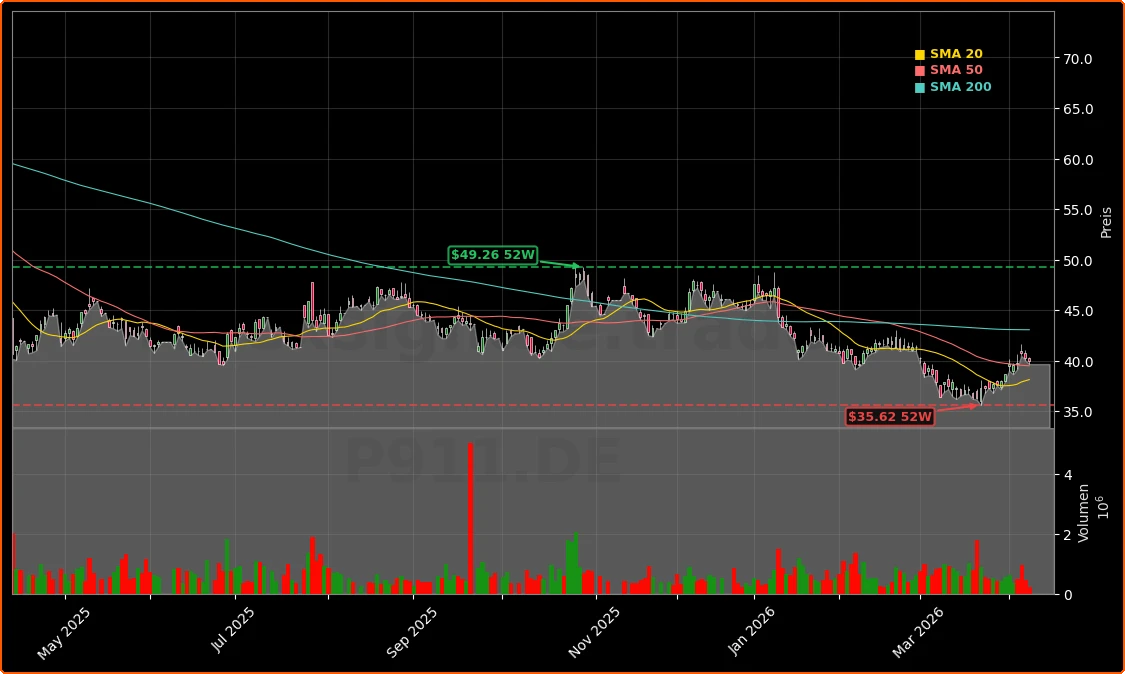This screenshot has height=674, width=1125.
Task: Click the red $35.62 52W low label
Action: pos(889,417)
